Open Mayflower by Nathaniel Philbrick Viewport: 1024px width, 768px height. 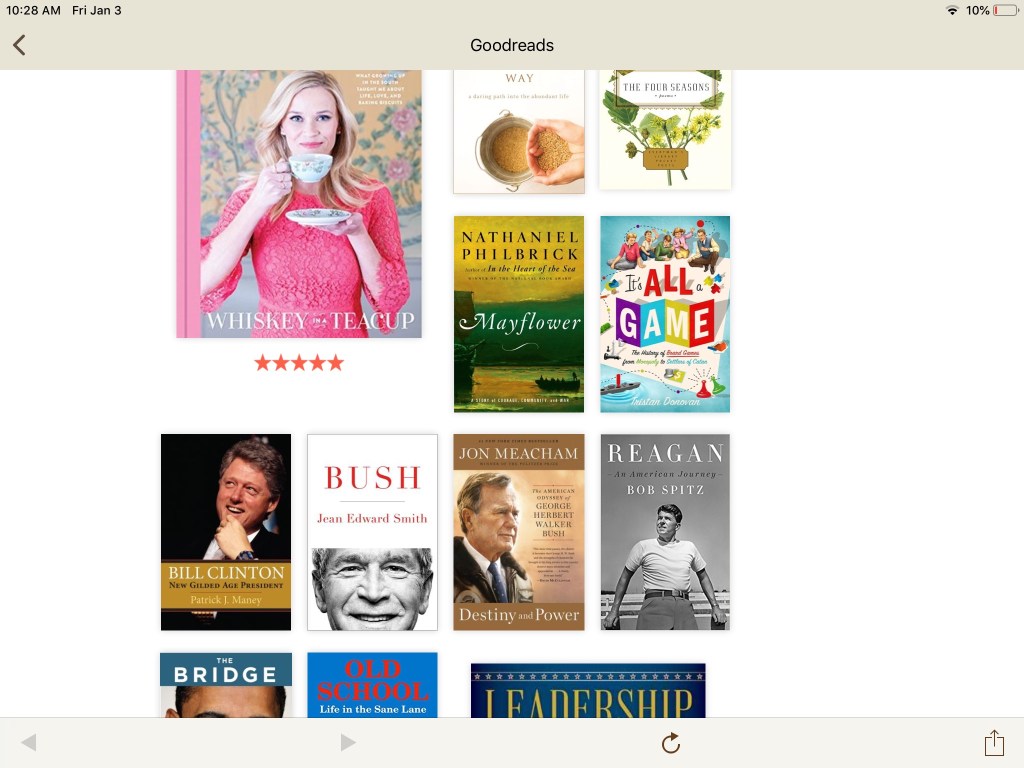[519, 314]
